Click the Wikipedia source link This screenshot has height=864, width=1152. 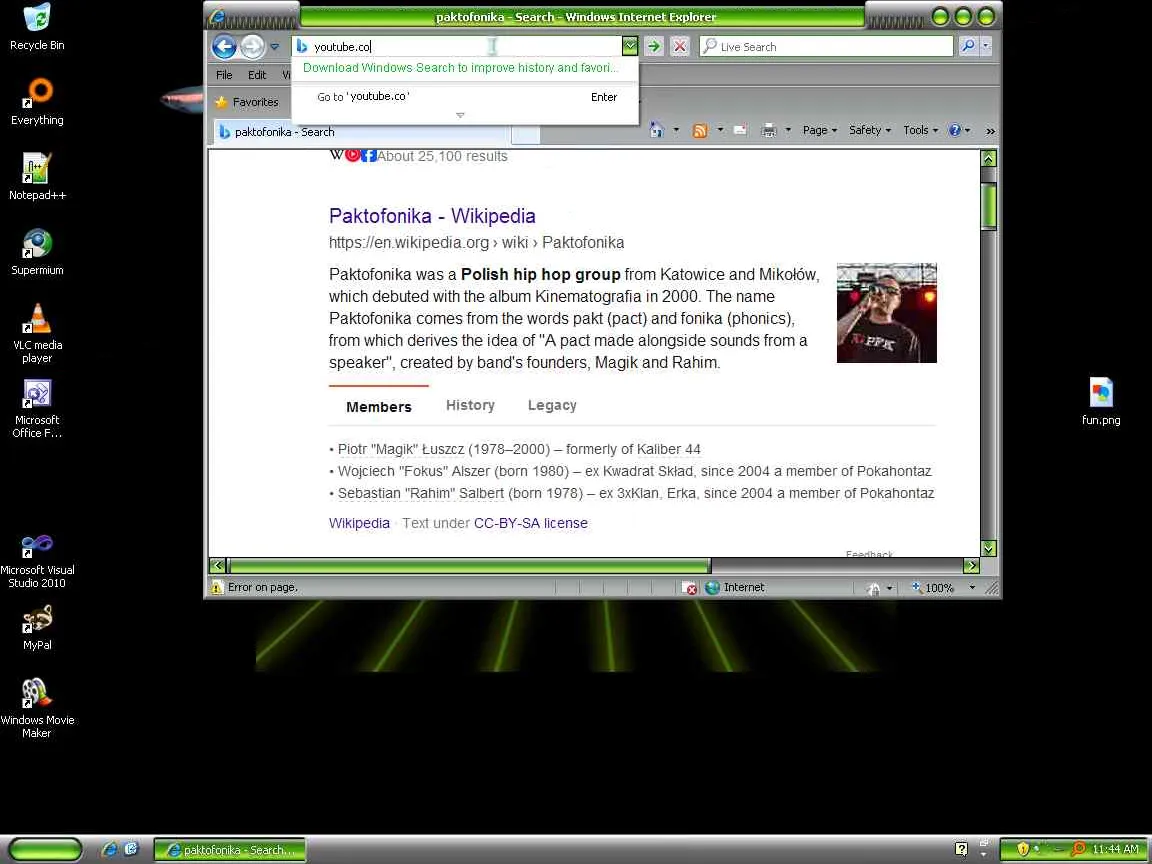[x=359, y=523]
